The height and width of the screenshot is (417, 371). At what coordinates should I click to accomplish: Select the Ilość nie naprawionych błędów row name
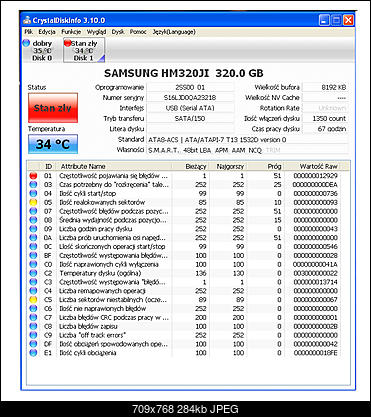click(103, 309)
